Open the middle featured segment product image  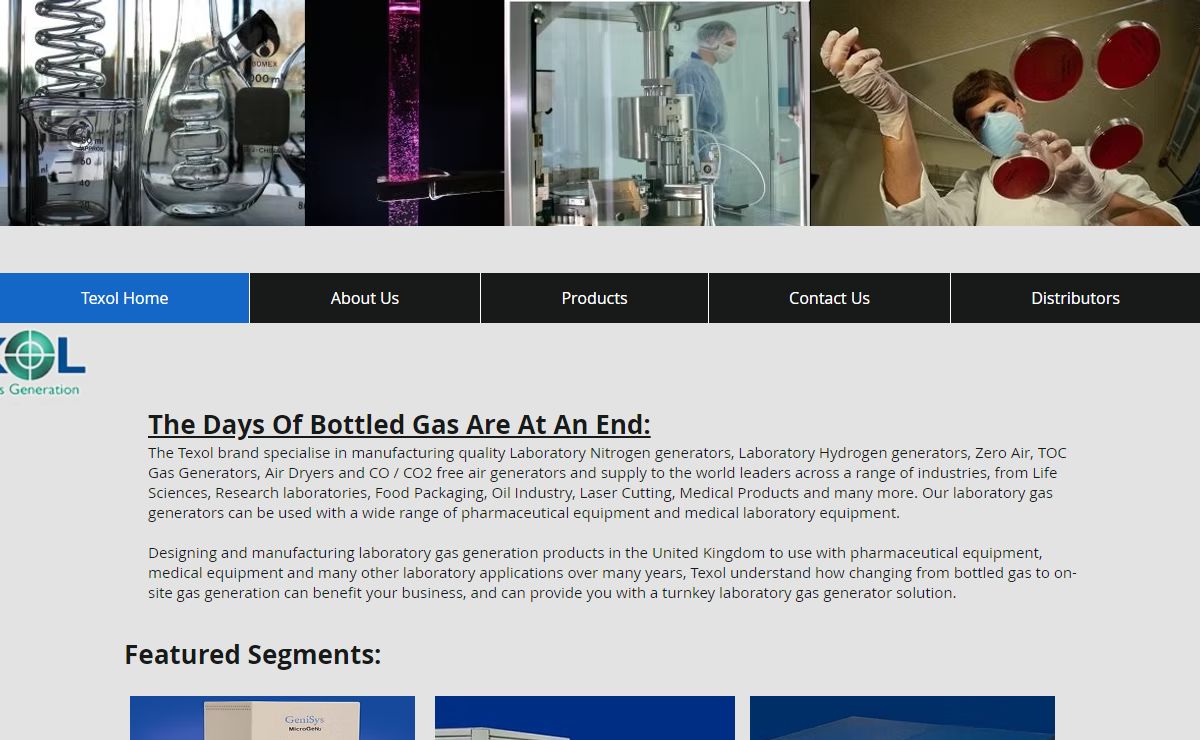click(585, 718)
